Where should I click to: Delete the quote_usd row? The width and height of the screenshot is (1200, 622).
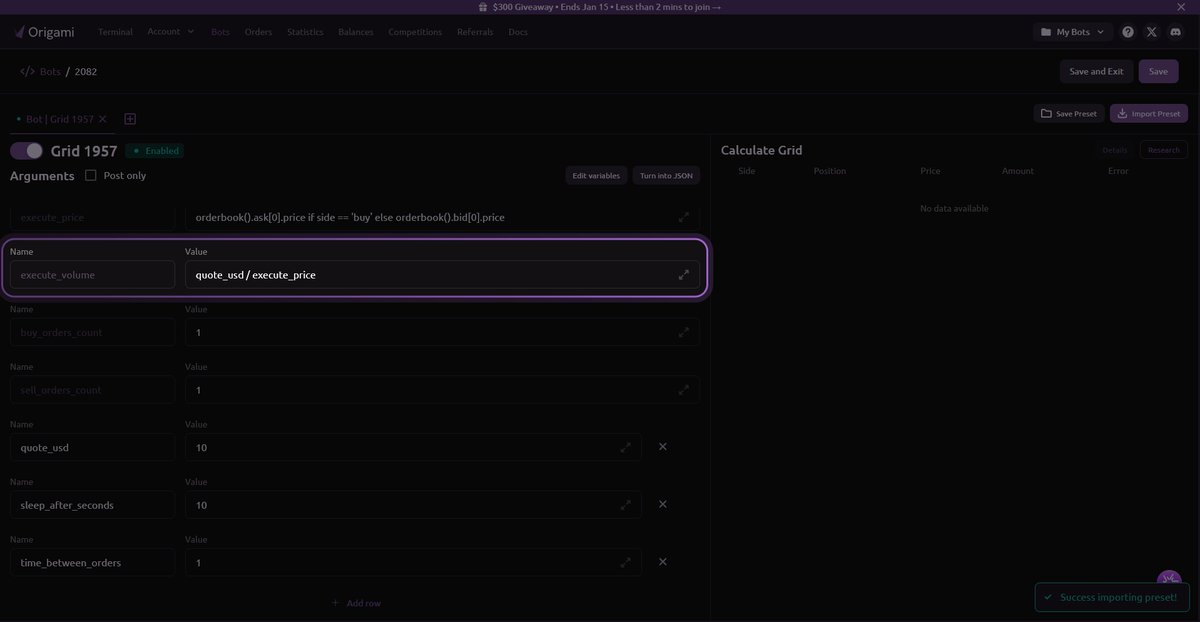click(x=662, y=447)
